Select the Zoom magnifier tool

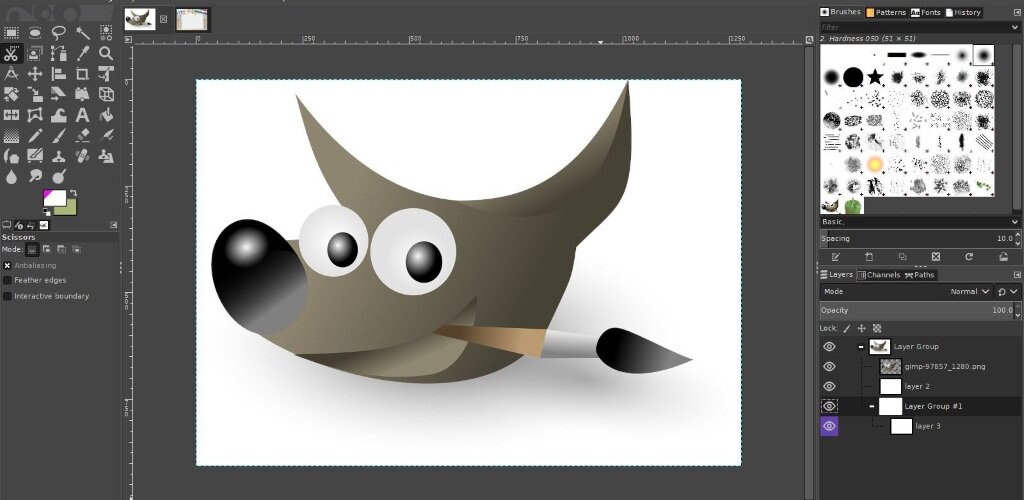[106, 54]
